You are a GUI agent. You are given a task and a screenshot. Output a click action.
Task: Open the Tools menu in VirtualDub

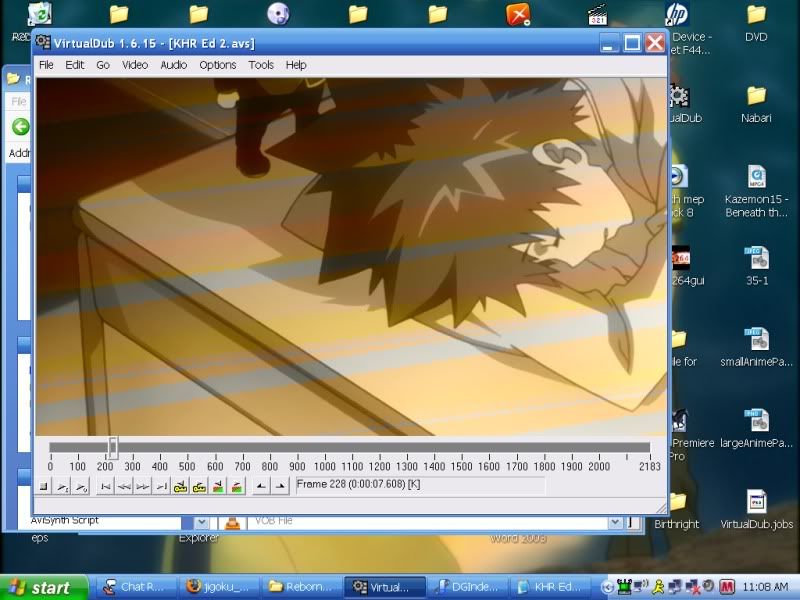(x=261, y=65)
